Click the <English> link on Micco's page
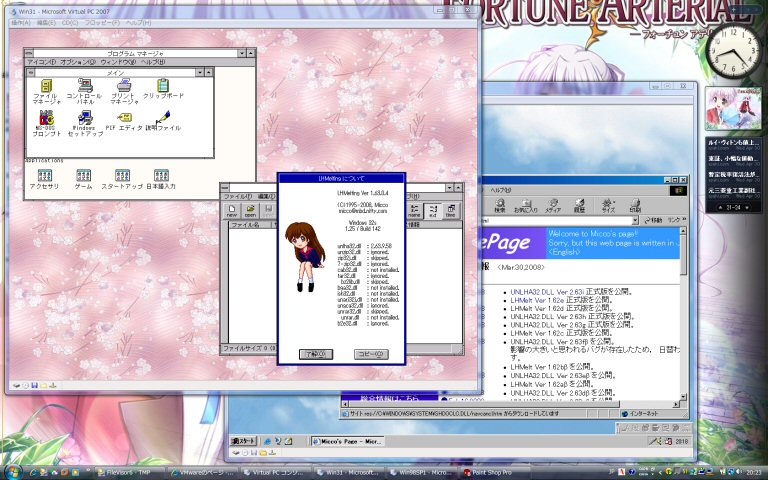This screenshot has height=480, width=768. (x=564, y=252)
